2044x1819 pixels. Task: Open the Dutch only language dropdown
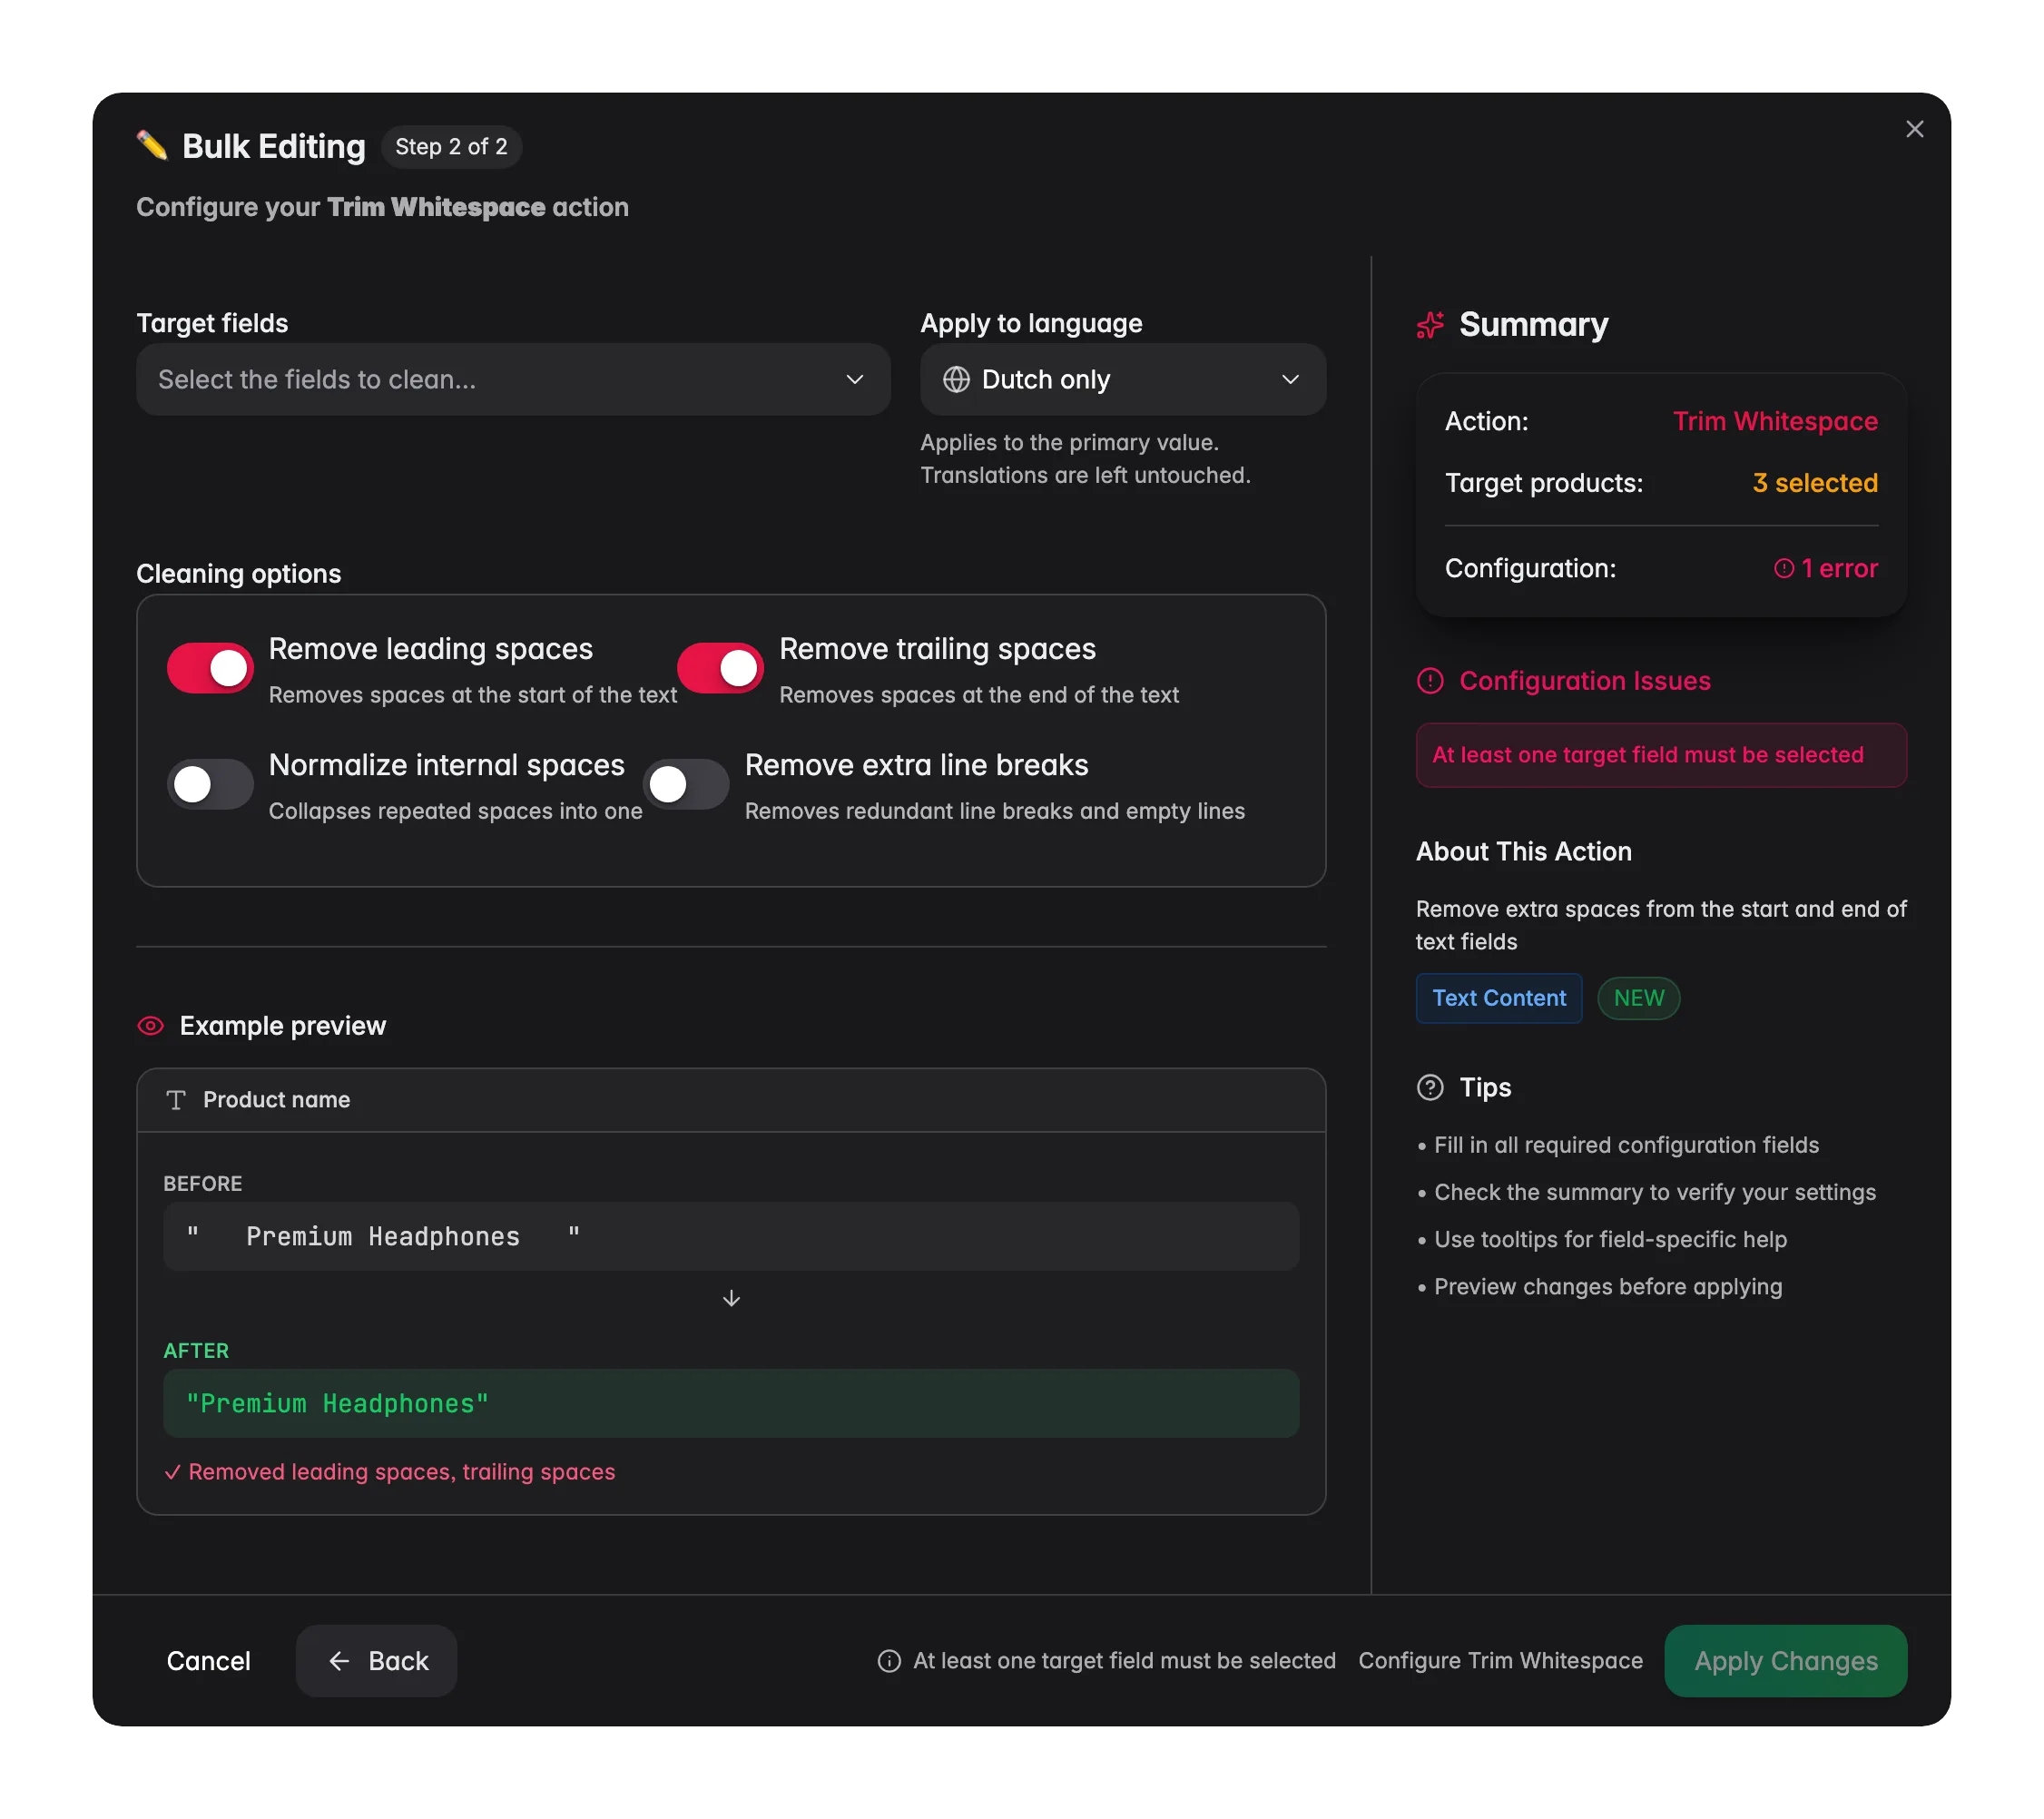1123,380
